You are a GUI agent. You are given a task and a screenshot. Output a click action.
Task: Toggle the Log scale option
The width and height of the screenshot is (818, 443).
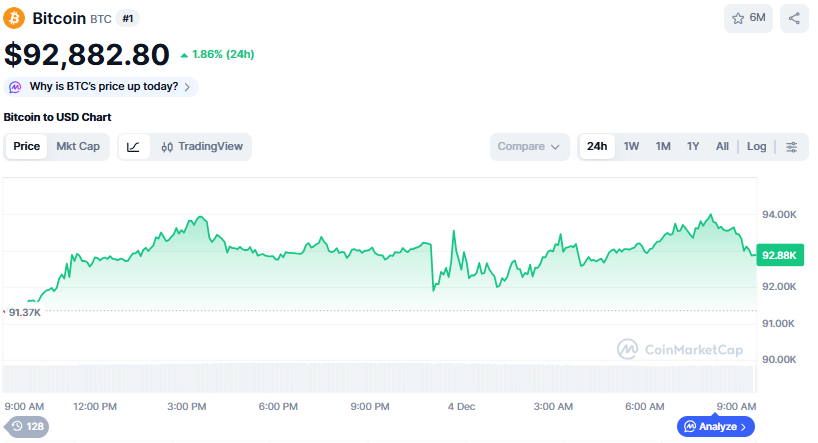tap(756, 147)
